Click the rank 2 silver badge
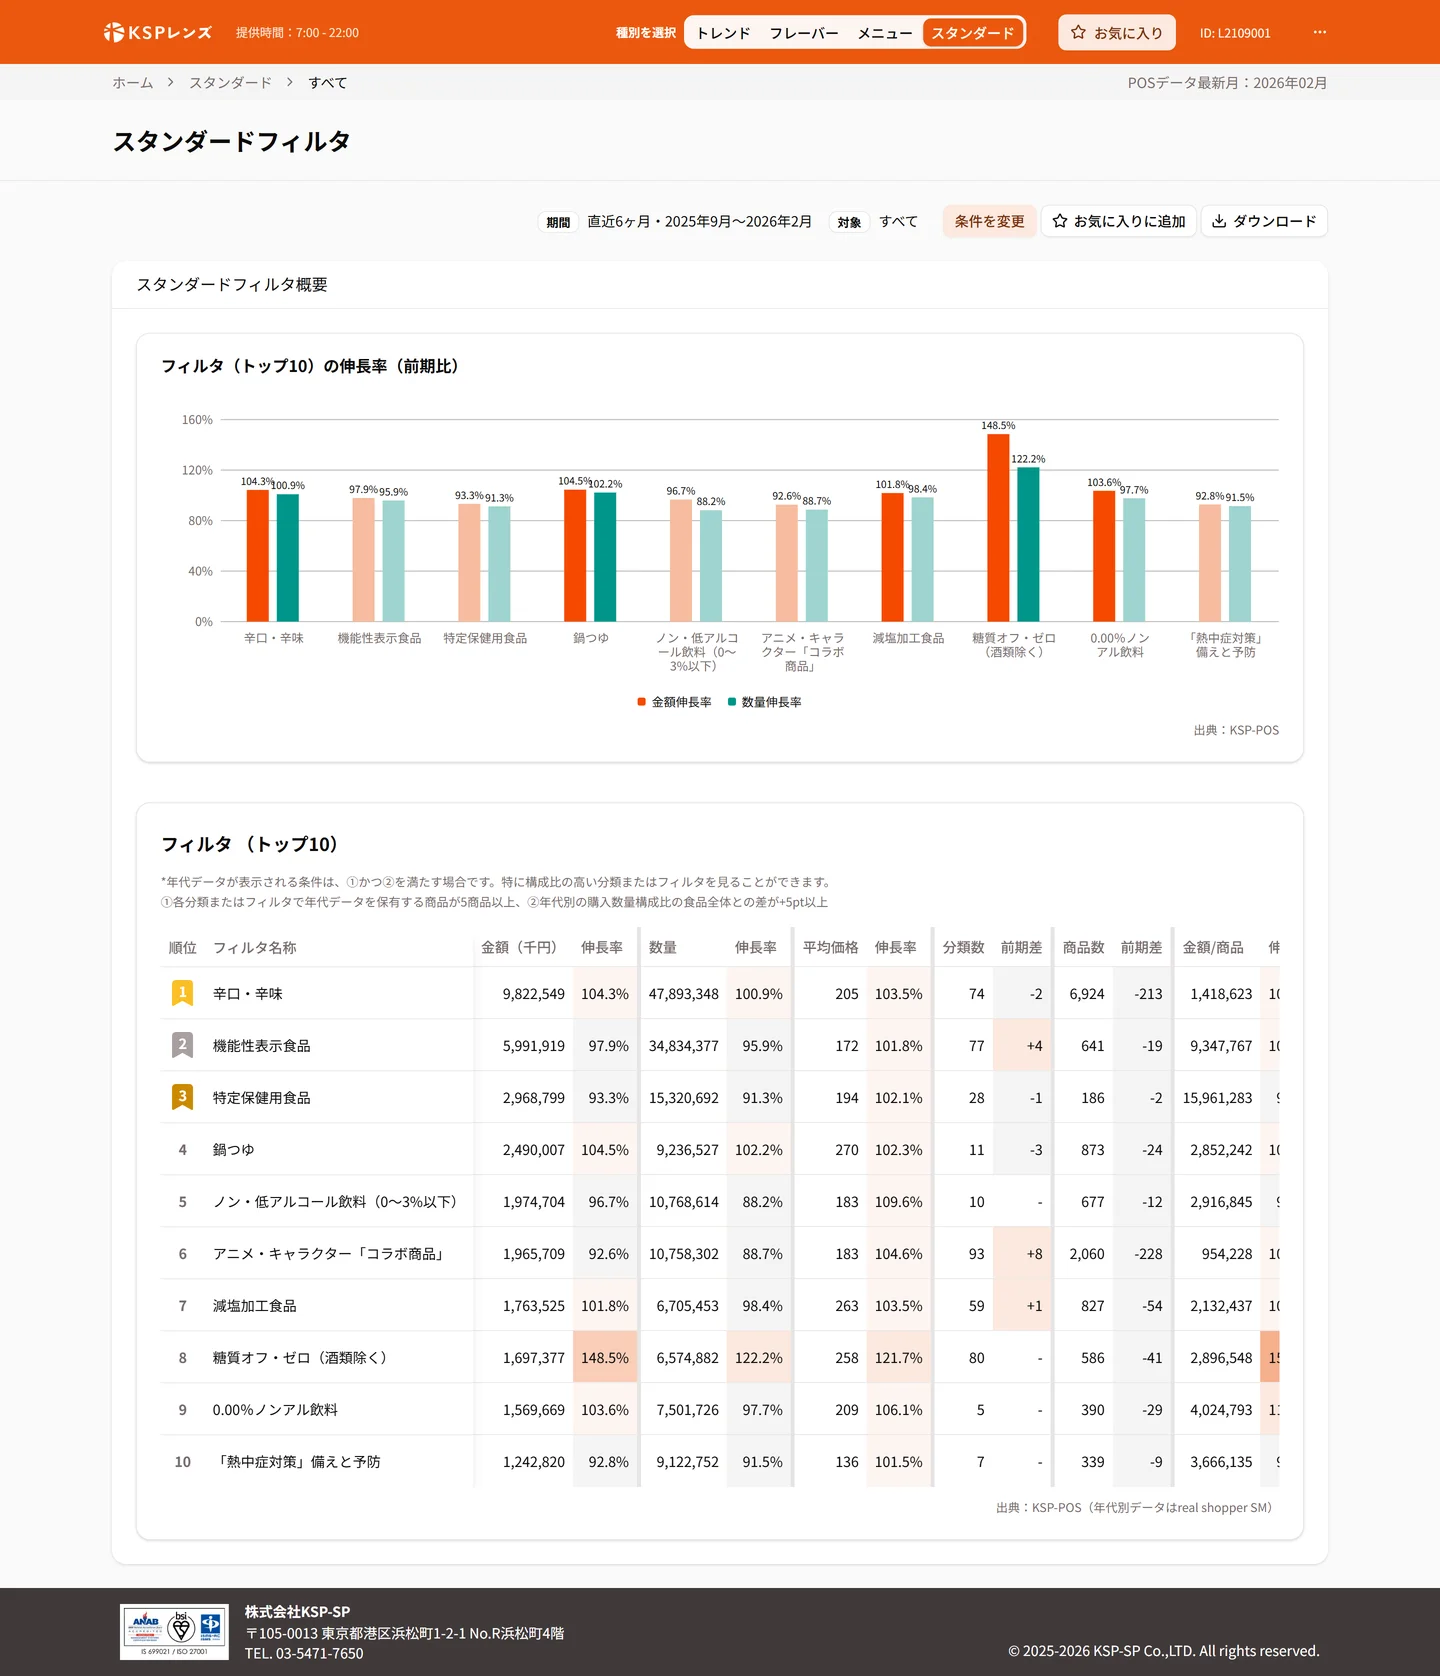The height and width of the screenshot is (1676, 1440). tap(182, 1045)
